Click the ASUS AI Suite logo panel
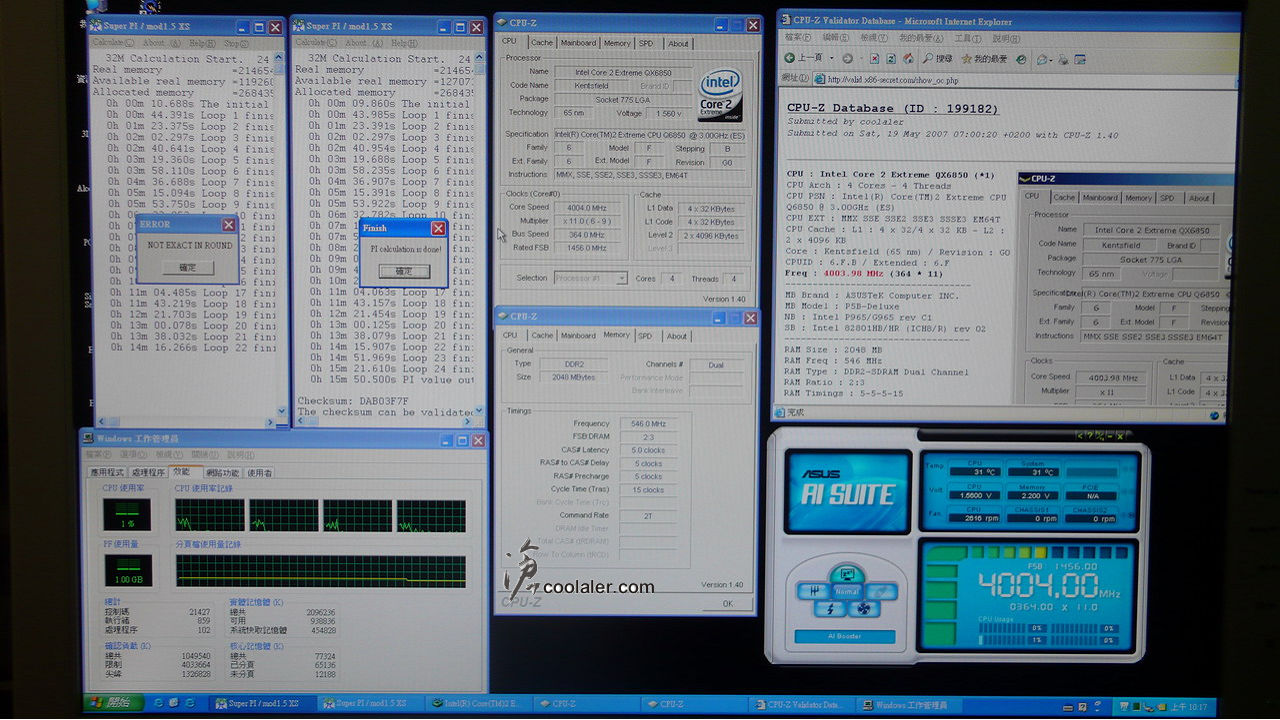This screenshot has width=1280, height=720. pyautogui.click(x=847, y=491)
